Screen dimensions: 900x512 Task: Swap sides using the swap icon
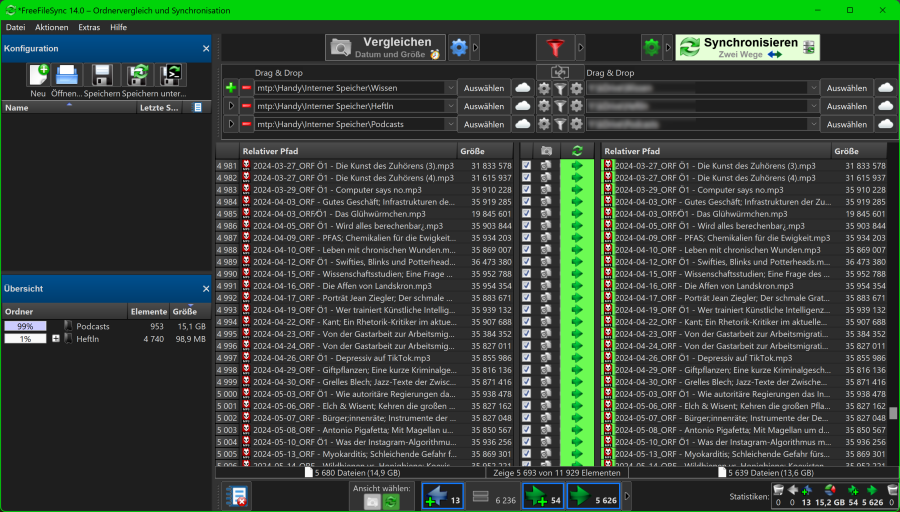coord(560,72)
